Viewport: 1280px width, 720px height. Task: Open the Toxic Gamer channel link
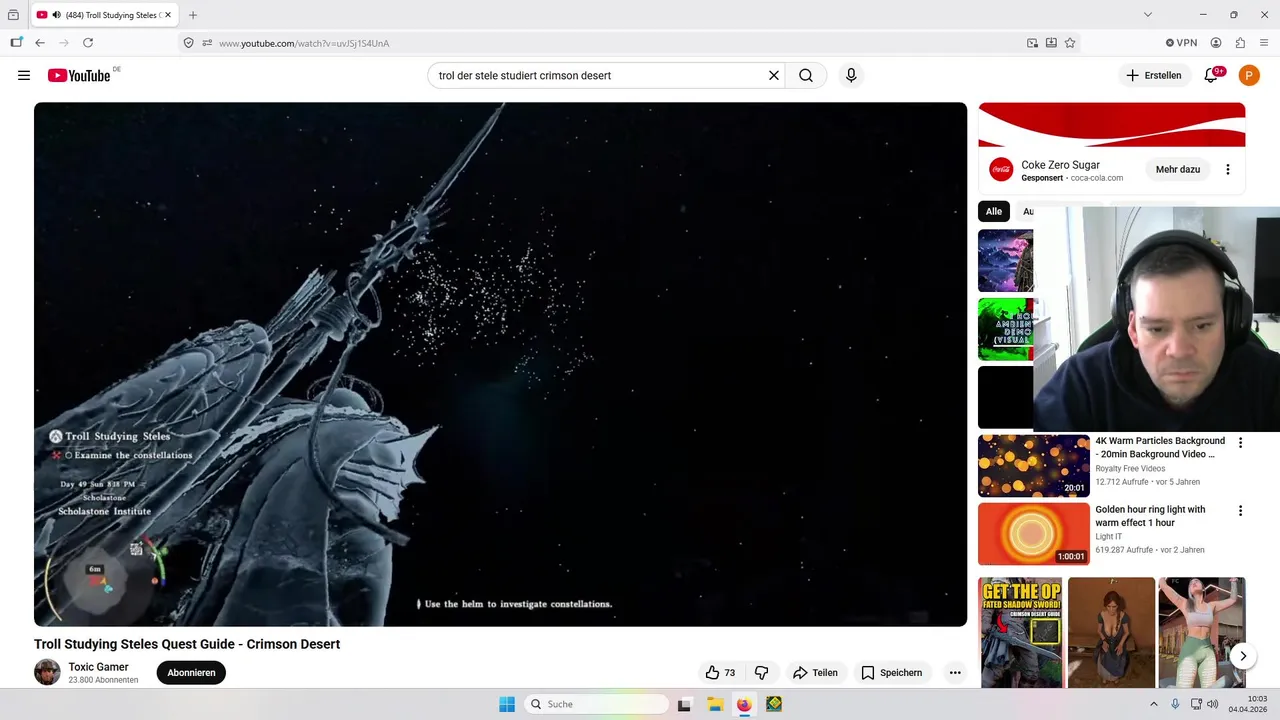98,667
